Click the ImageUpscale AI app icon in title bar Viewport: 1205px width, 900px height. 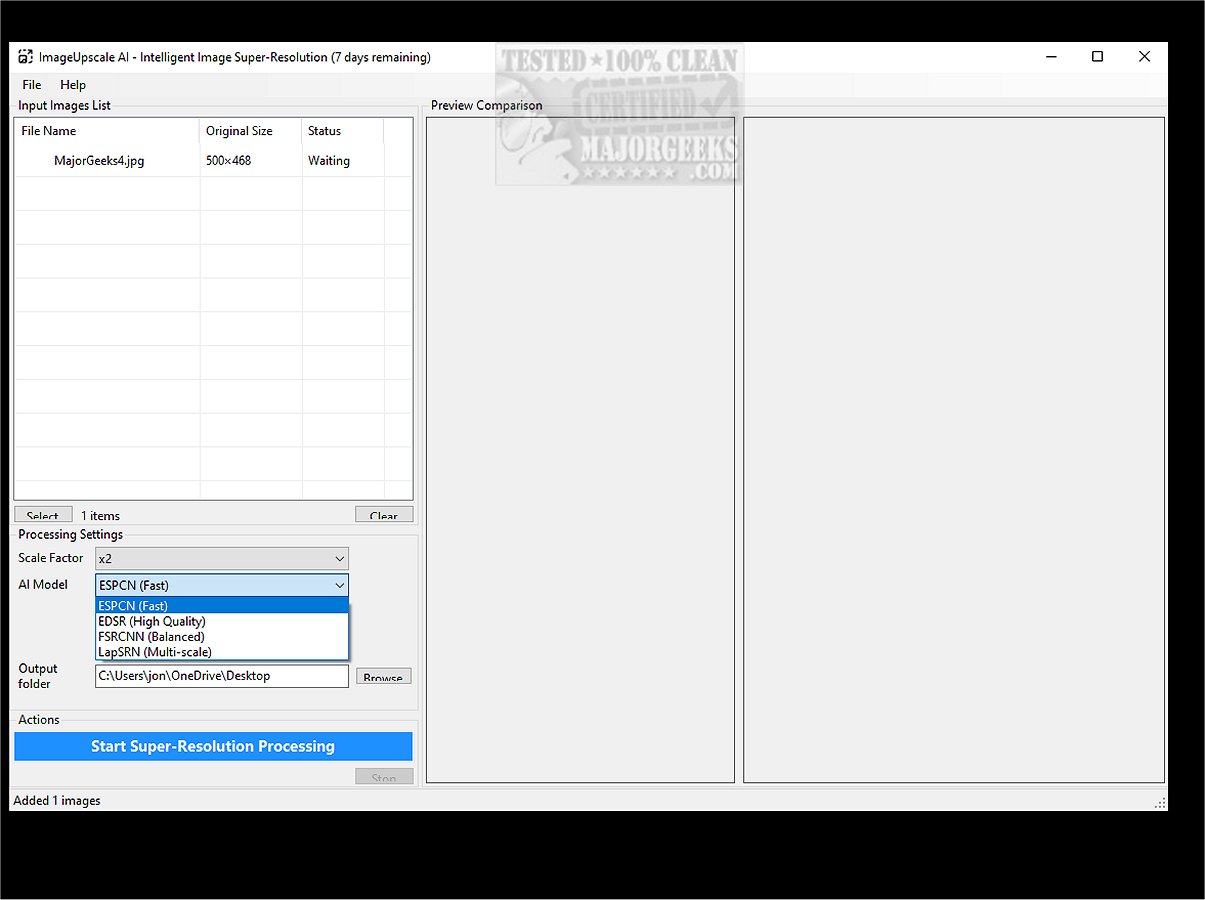(x=25, y=57)
